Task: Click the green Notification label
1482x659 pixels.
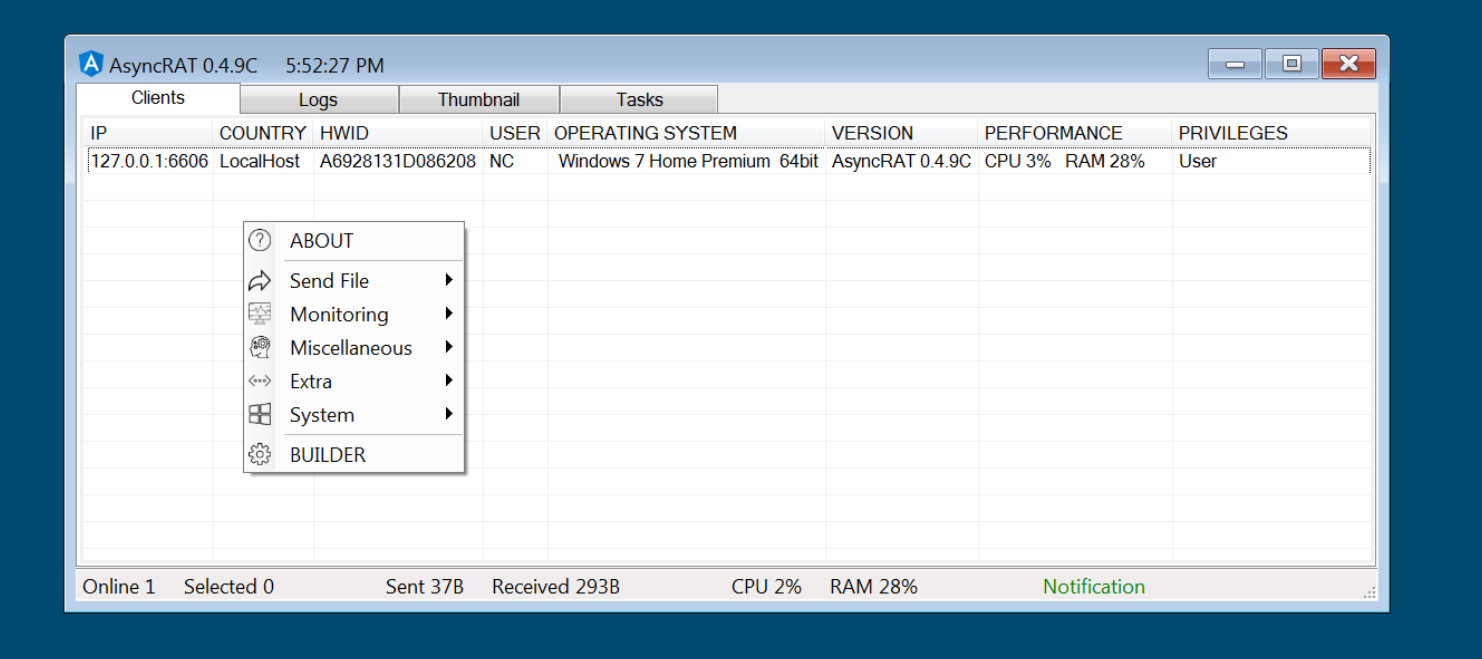Action: 1093,587
